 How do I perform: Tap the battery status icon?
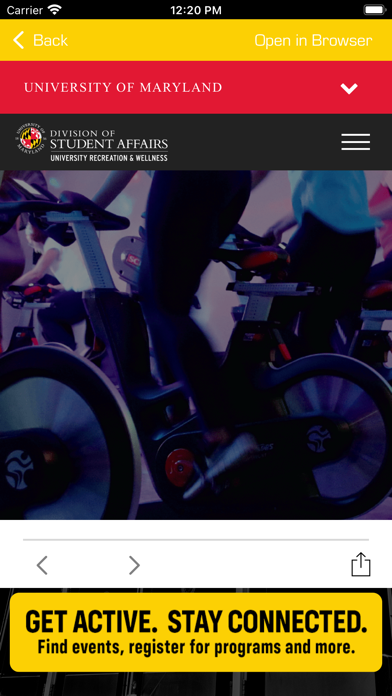(x=374, y=9)
